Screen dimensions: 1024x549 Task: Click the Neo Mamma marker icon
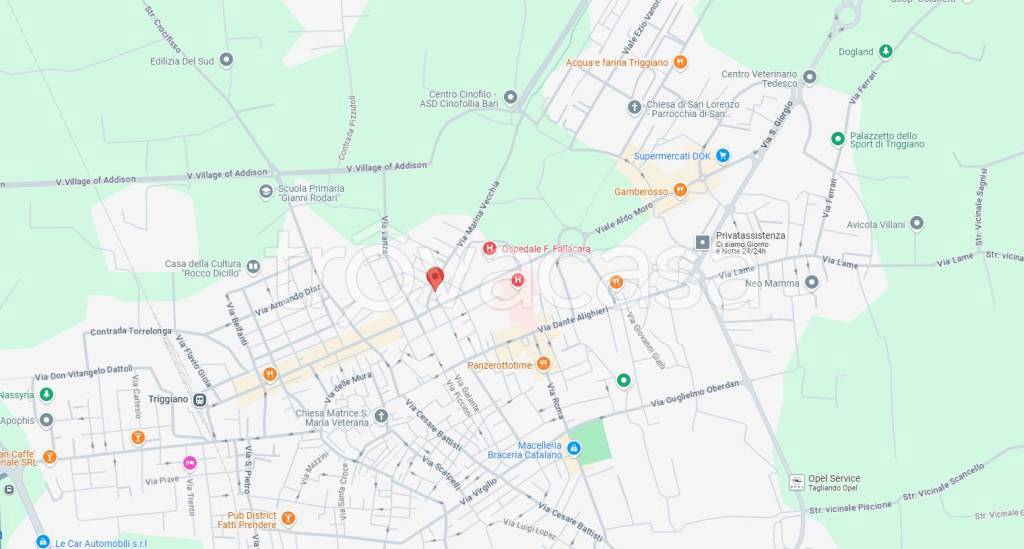[x=811, y=282]
